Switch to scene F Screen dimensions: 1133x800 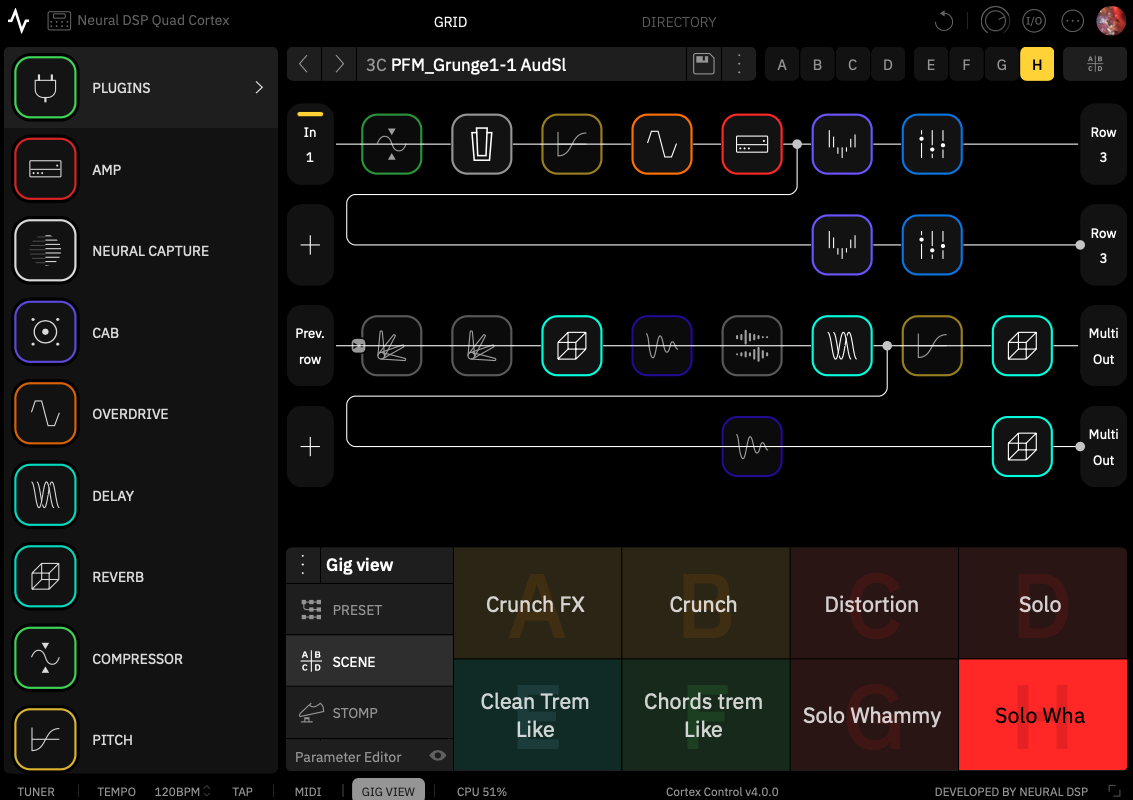coord(966,65)
